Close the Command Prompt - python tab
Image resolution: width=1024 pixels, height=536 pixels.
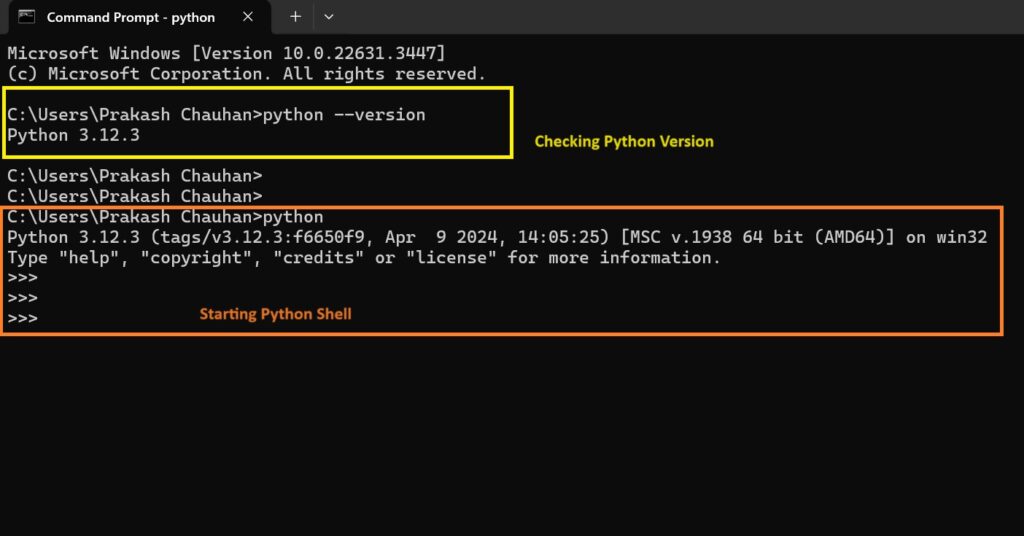tap(248, 17)
